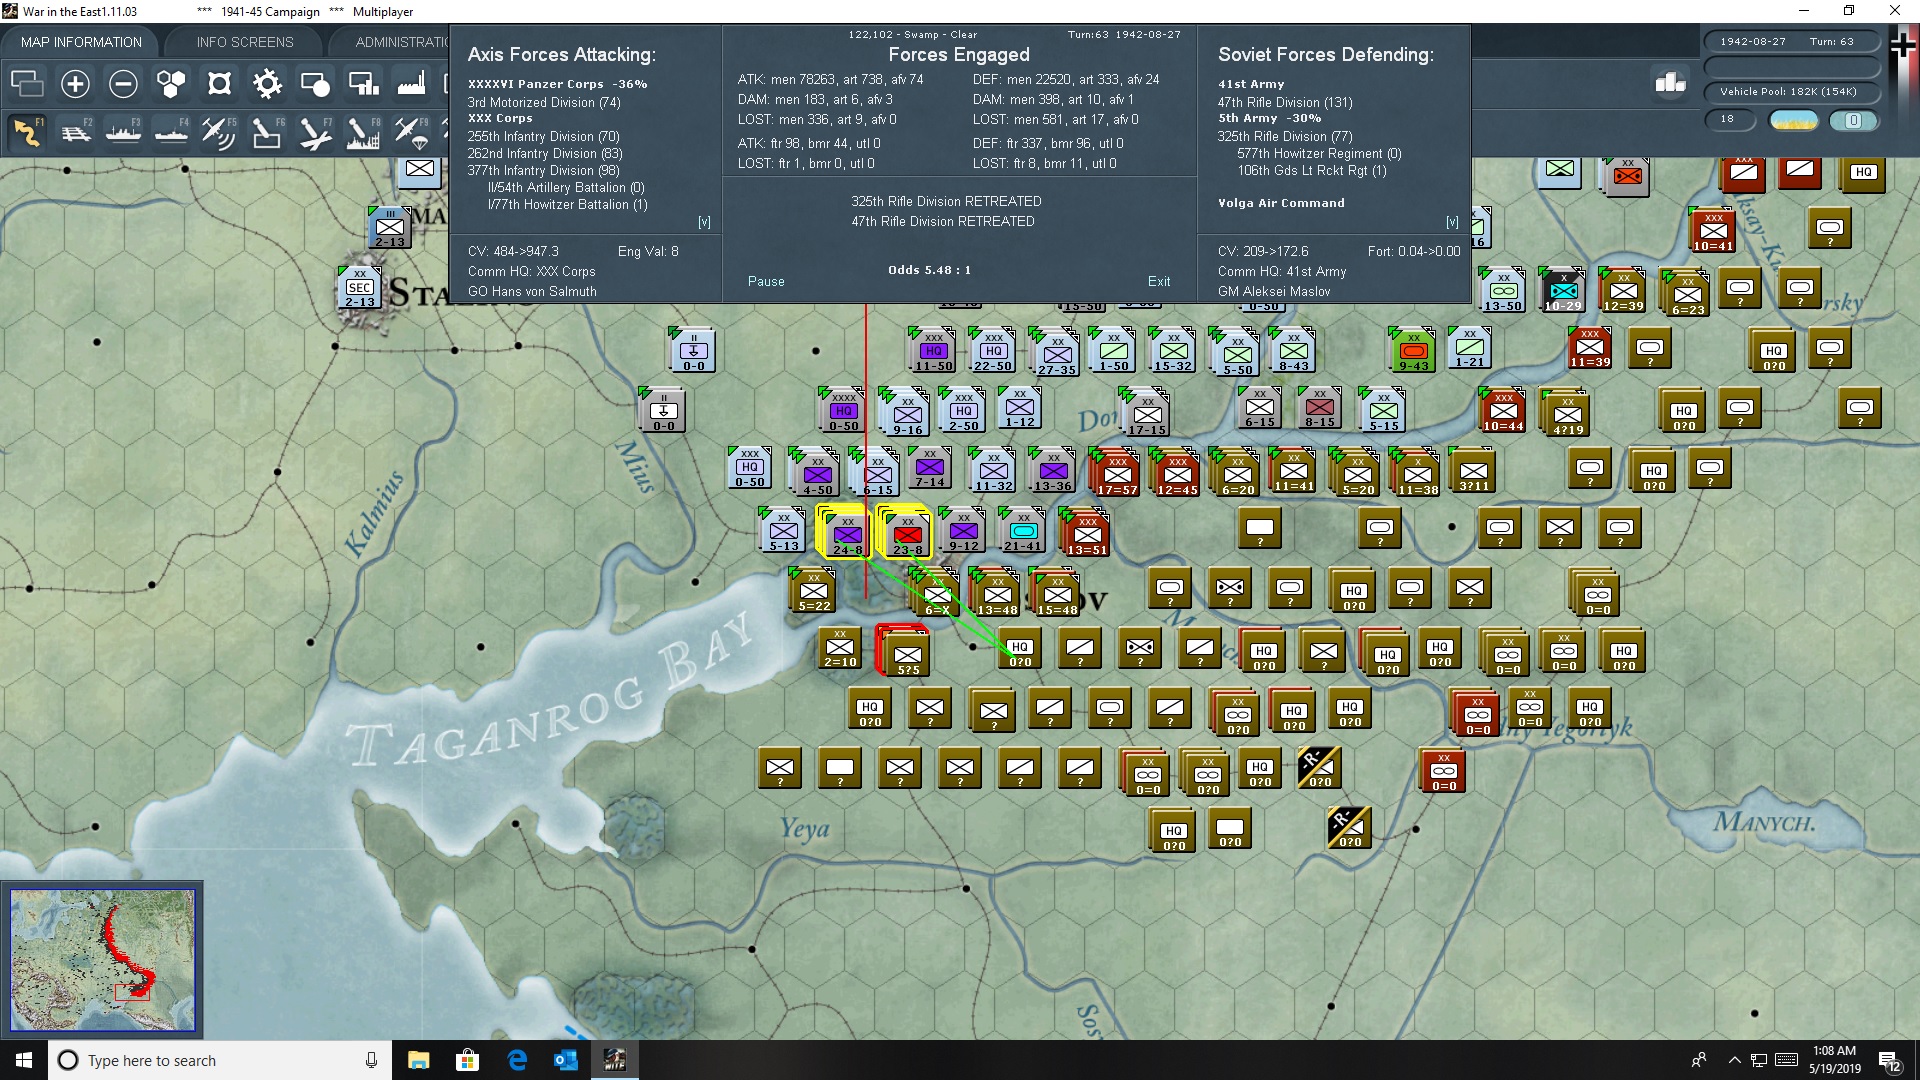The image size is (1920, 1080).
Task: Open the INFO SCREENS tab
Action: point(245,42)
